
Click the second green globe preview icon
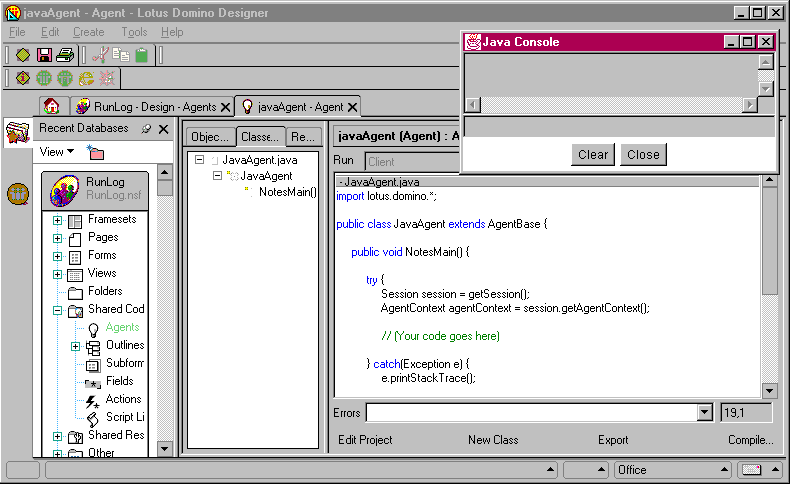point(65,78)
